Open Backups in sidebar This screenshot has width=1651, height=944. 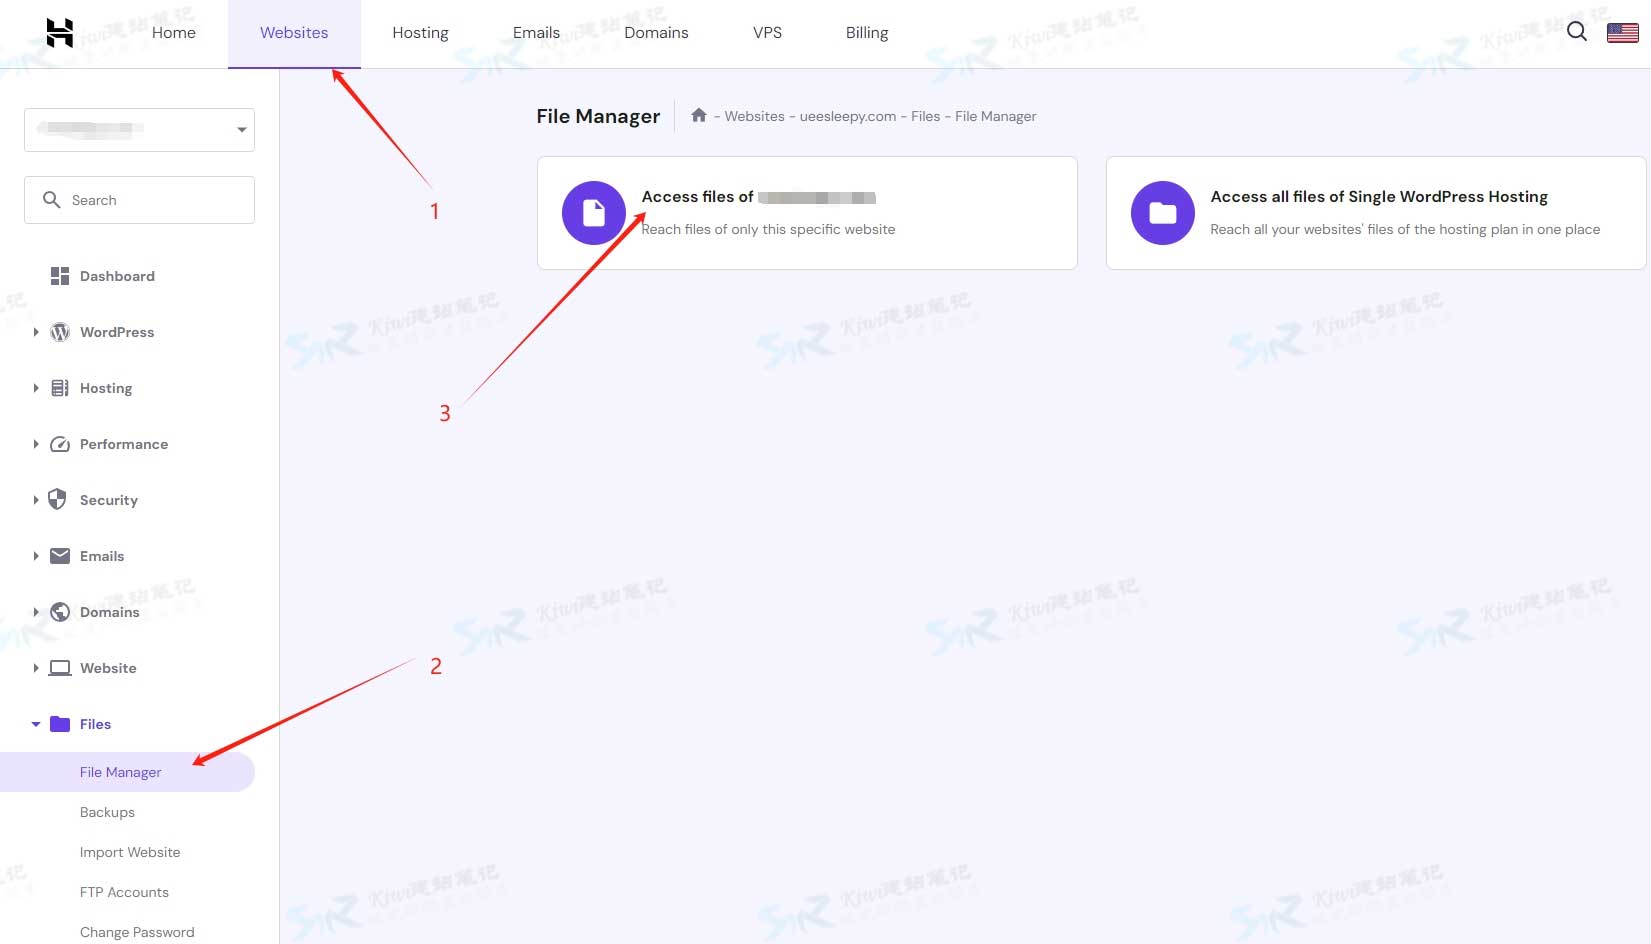107,812
